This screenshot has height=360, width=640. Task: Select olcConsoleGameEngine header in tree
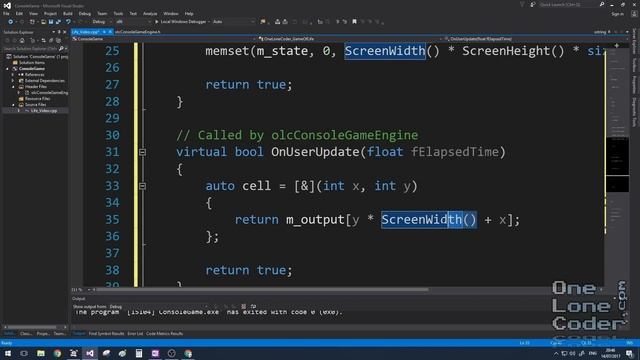[x=47, y=93]
